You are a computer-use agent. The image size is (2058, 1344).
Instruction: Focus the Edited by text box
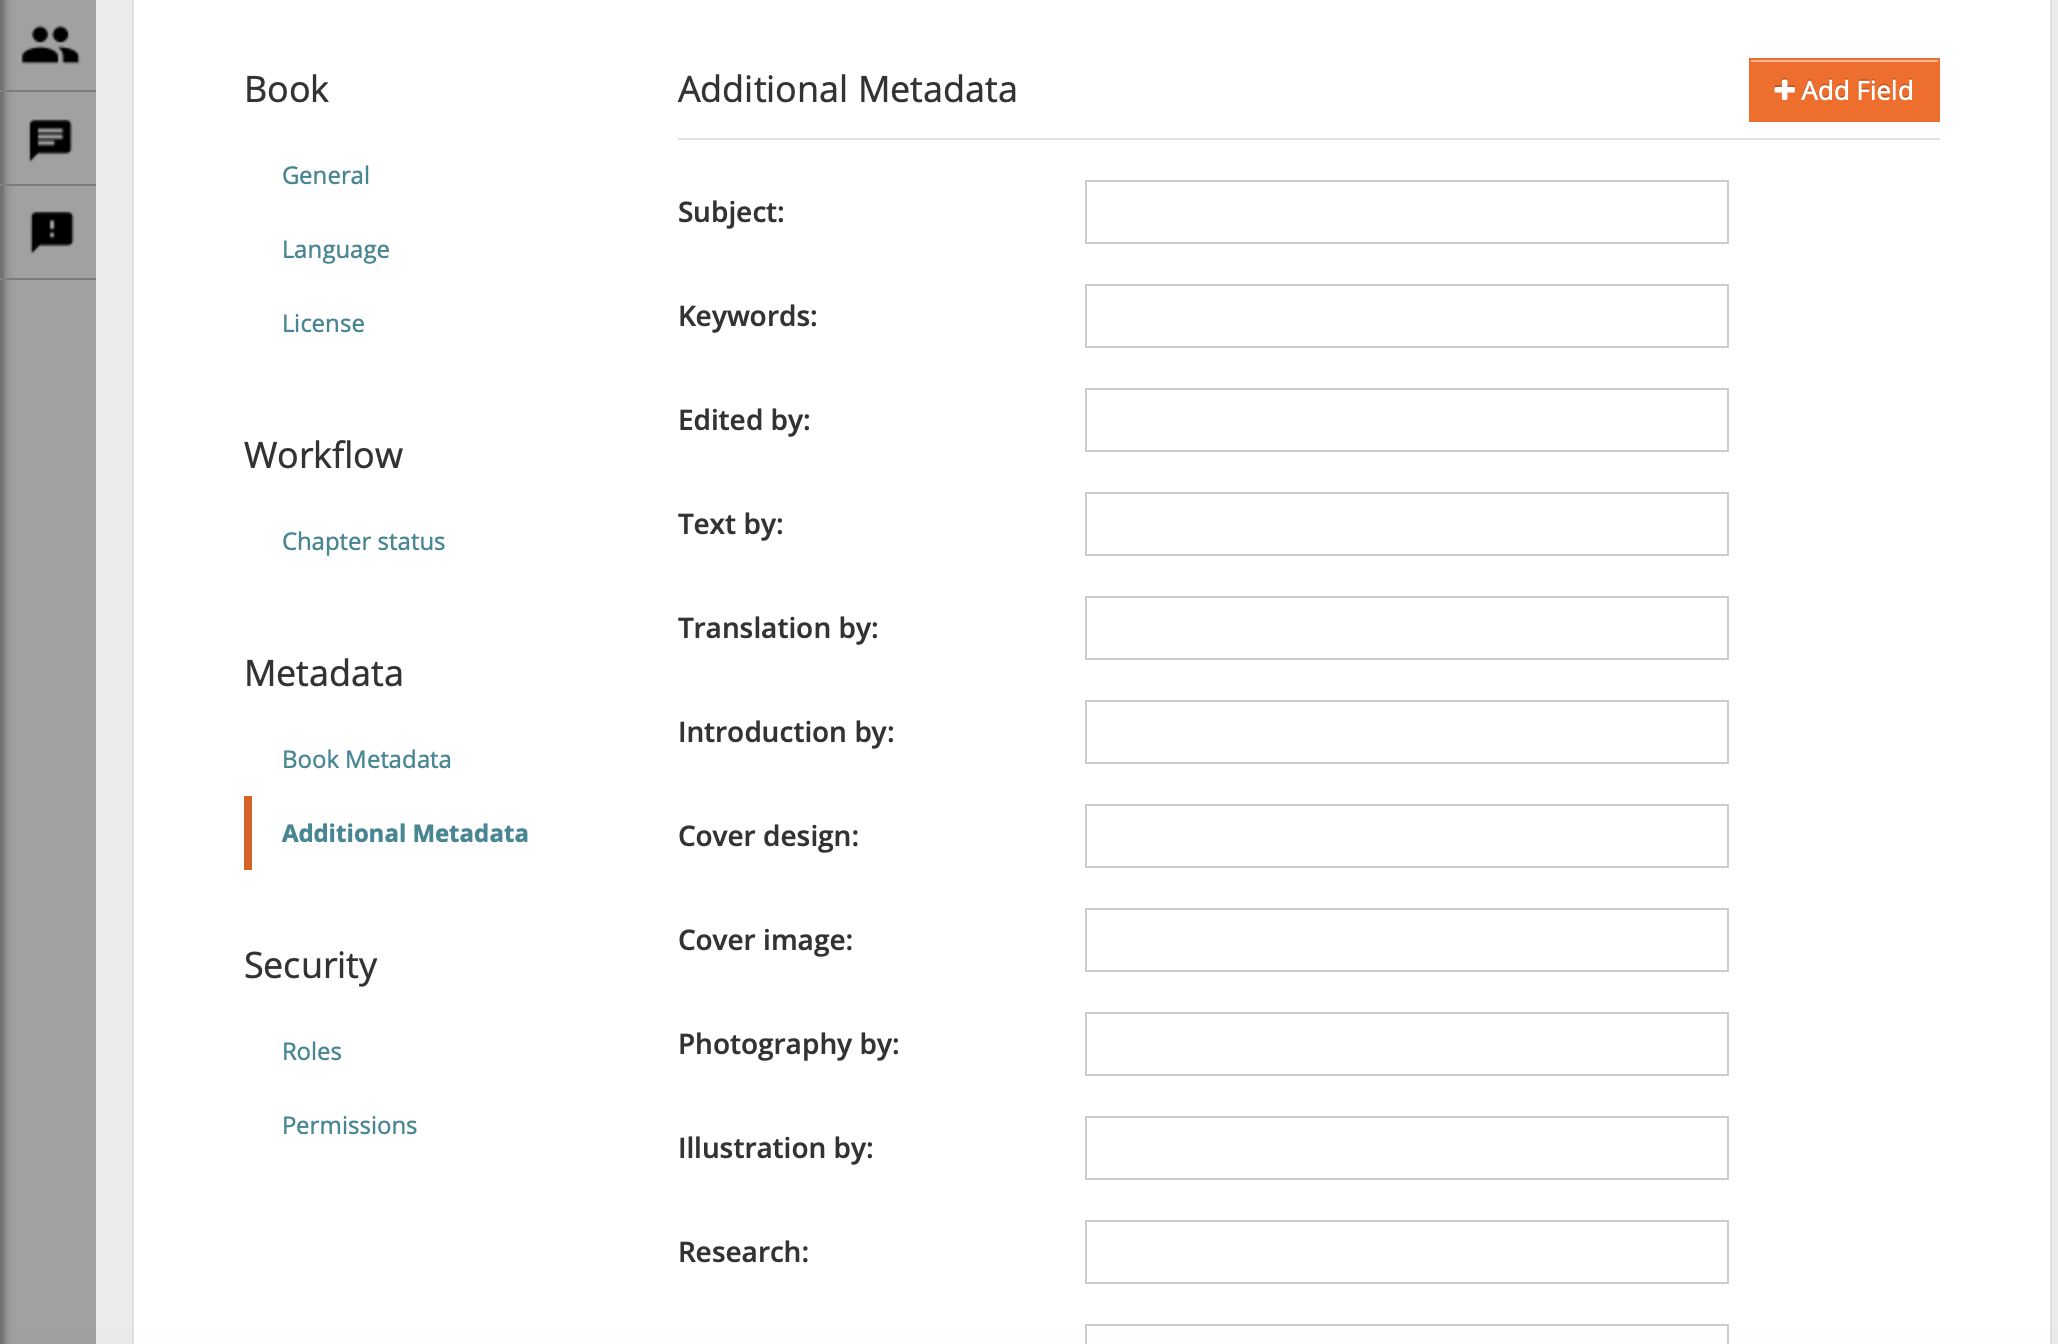coord(1407,420)
